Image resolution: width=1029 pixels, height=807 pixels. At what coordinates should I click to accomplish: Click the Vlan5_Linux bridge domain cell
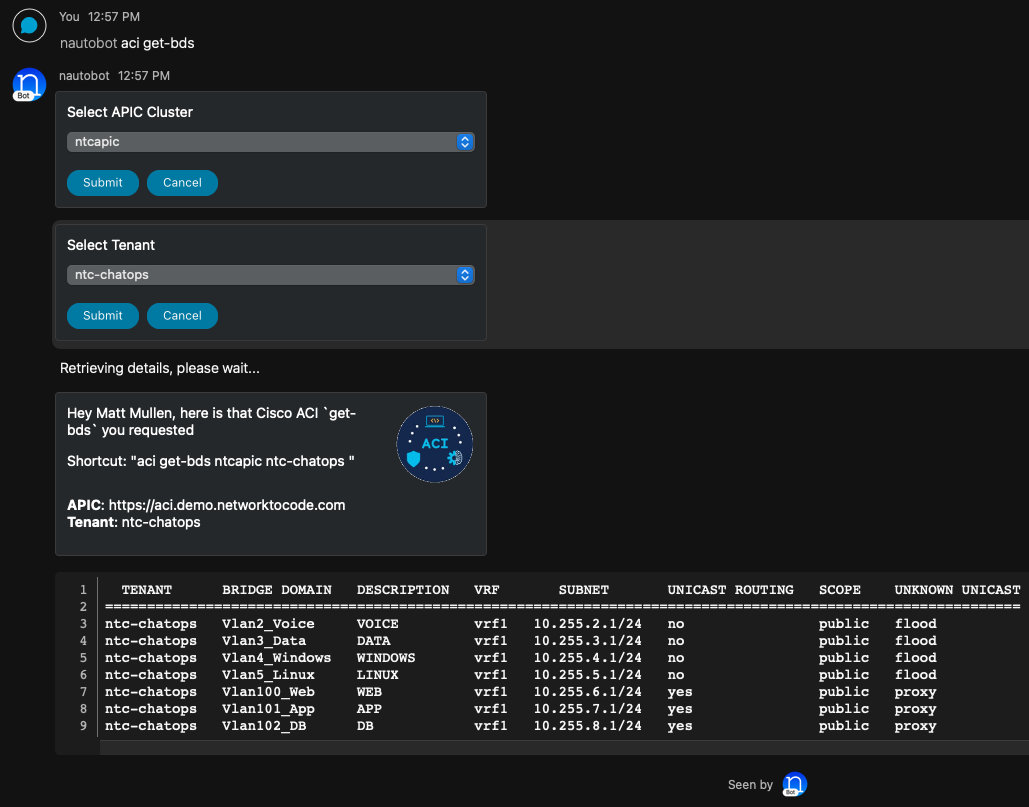coord(268,675)
